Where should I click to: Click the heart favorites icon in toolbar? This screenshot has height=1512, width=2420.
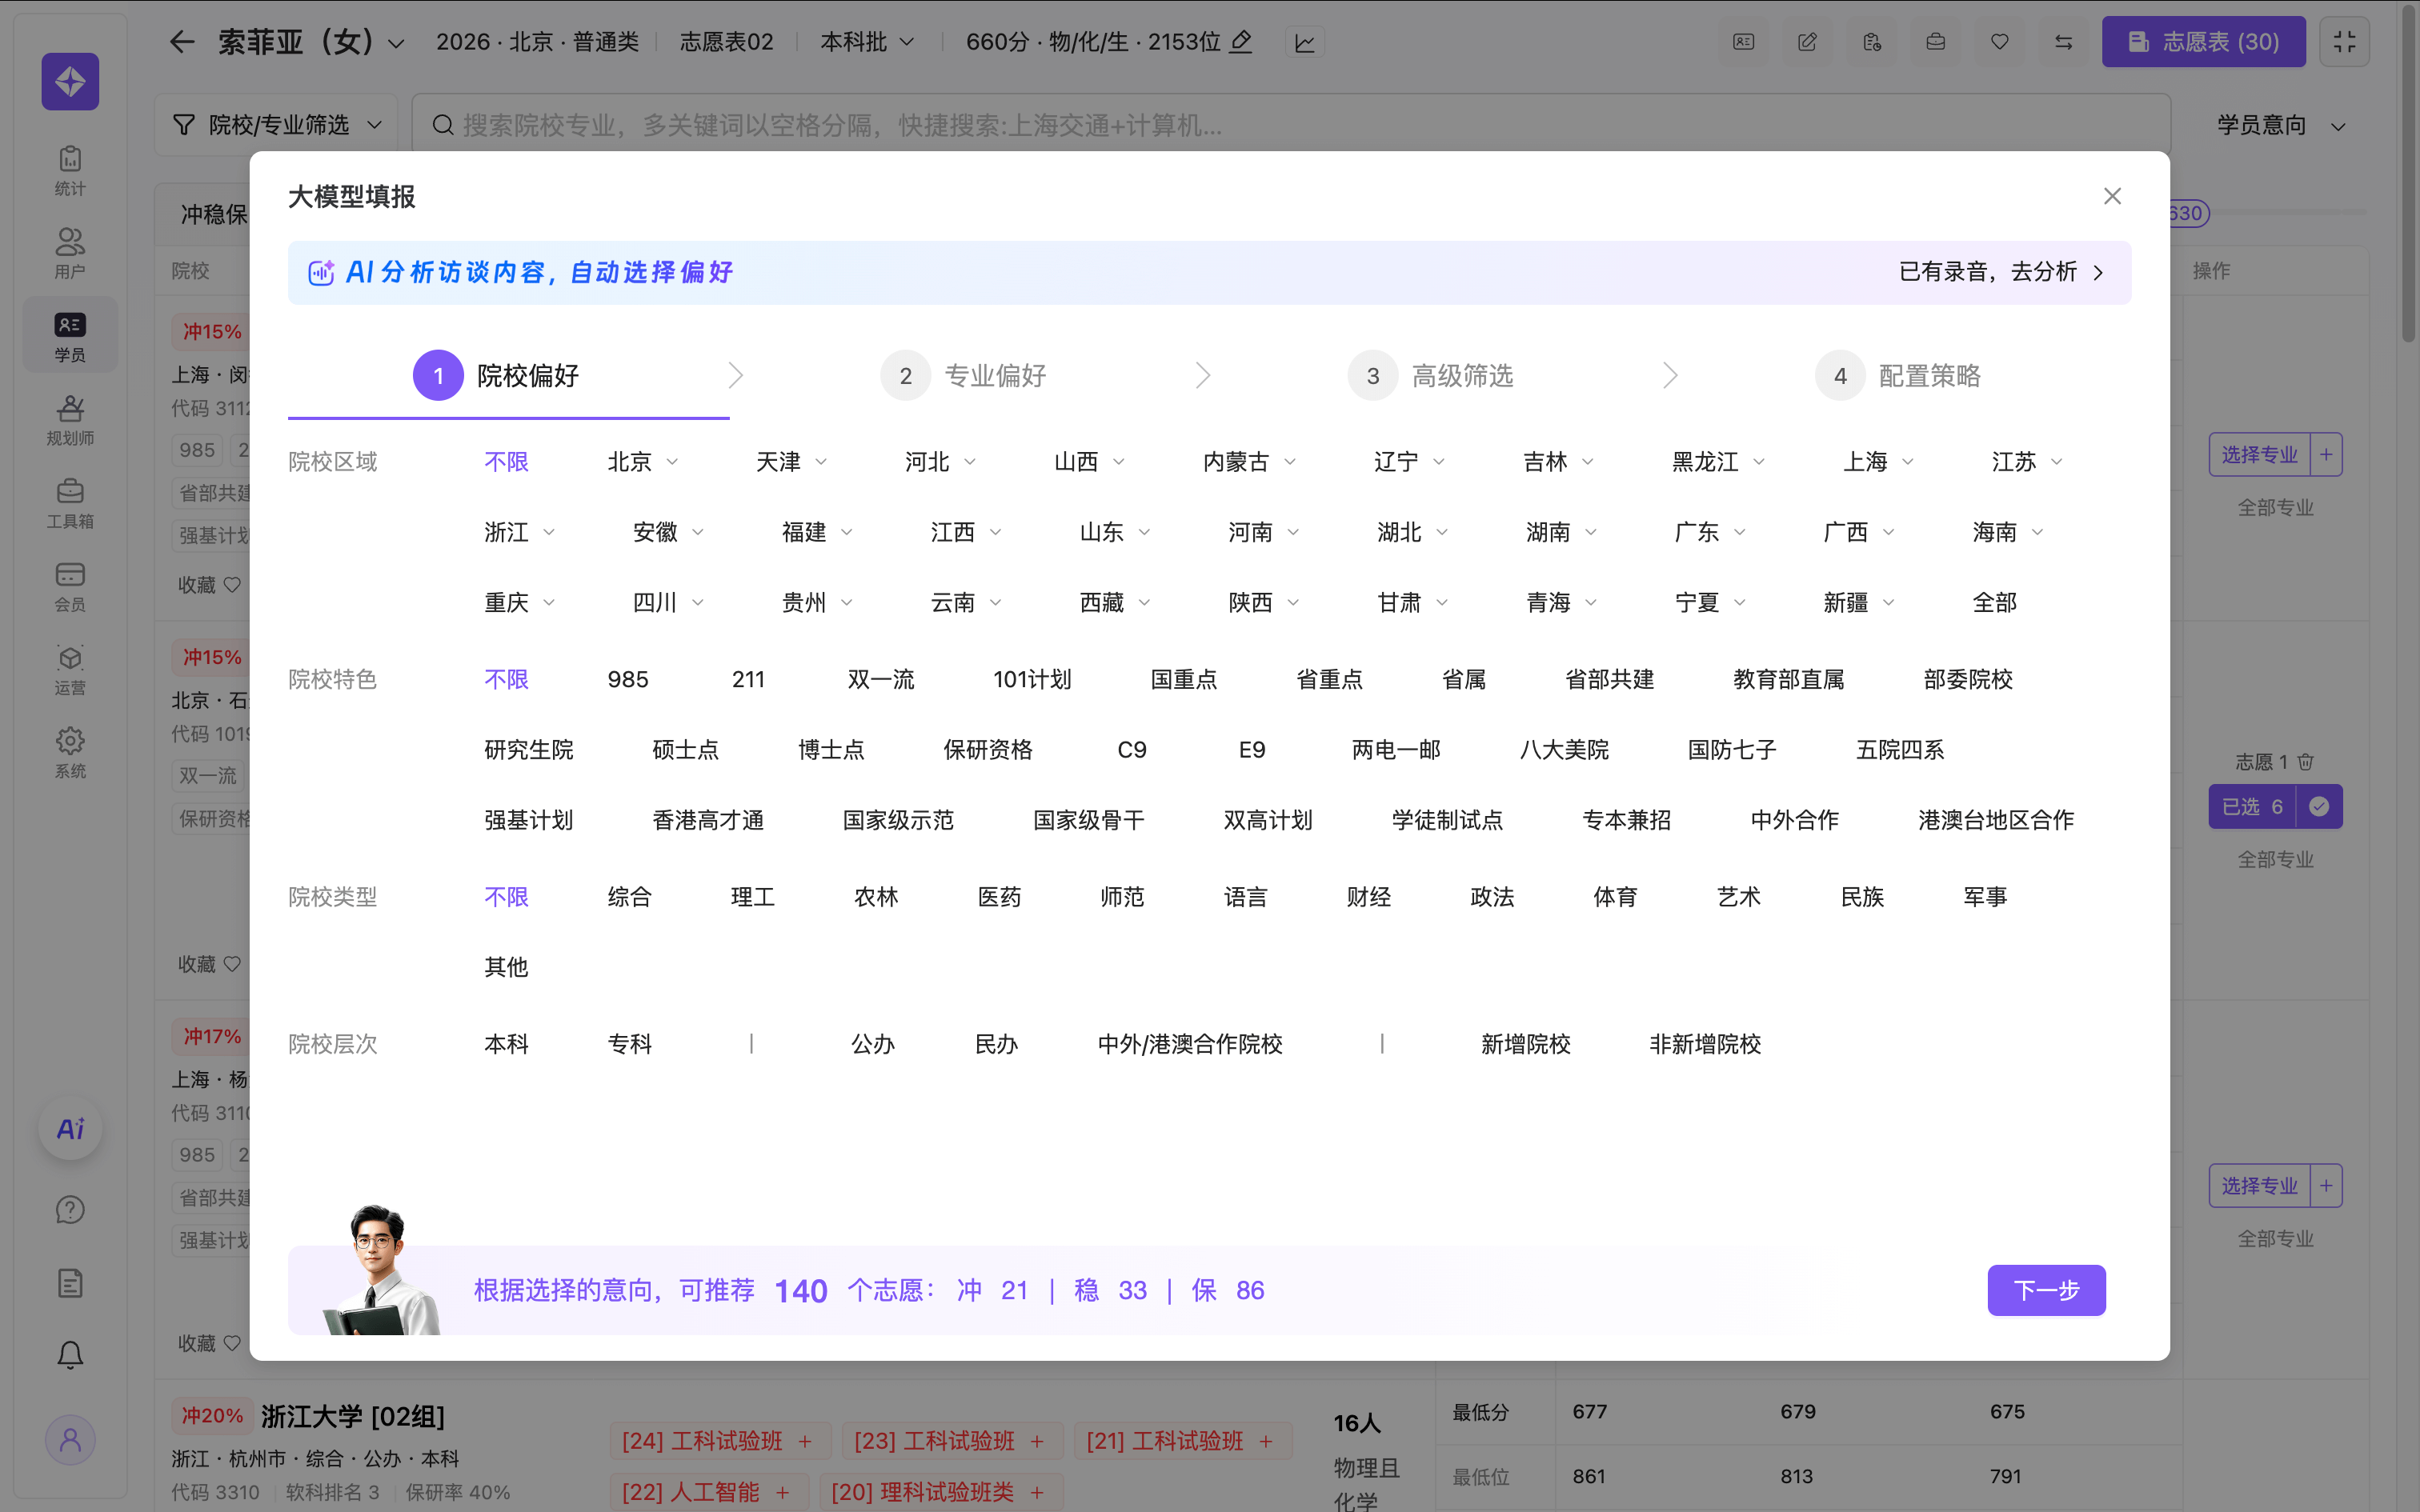(x=1999, y=42)
